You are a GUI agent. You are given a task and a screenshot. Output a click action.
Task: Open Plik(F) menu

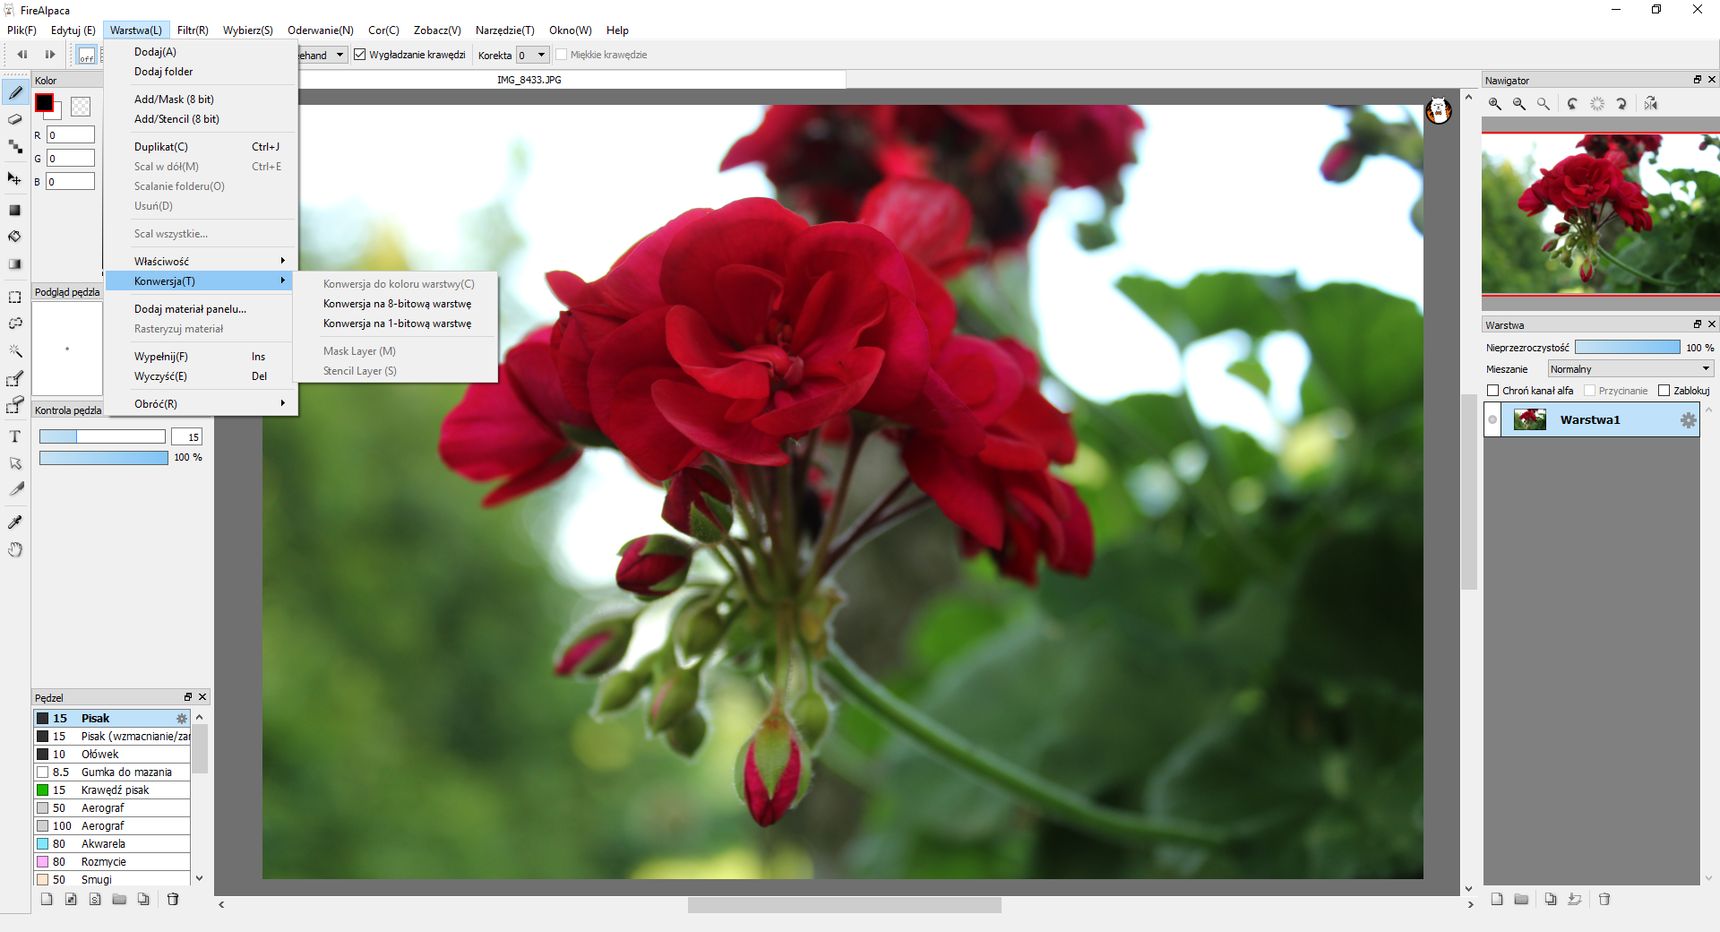click(x=22, y=30)
